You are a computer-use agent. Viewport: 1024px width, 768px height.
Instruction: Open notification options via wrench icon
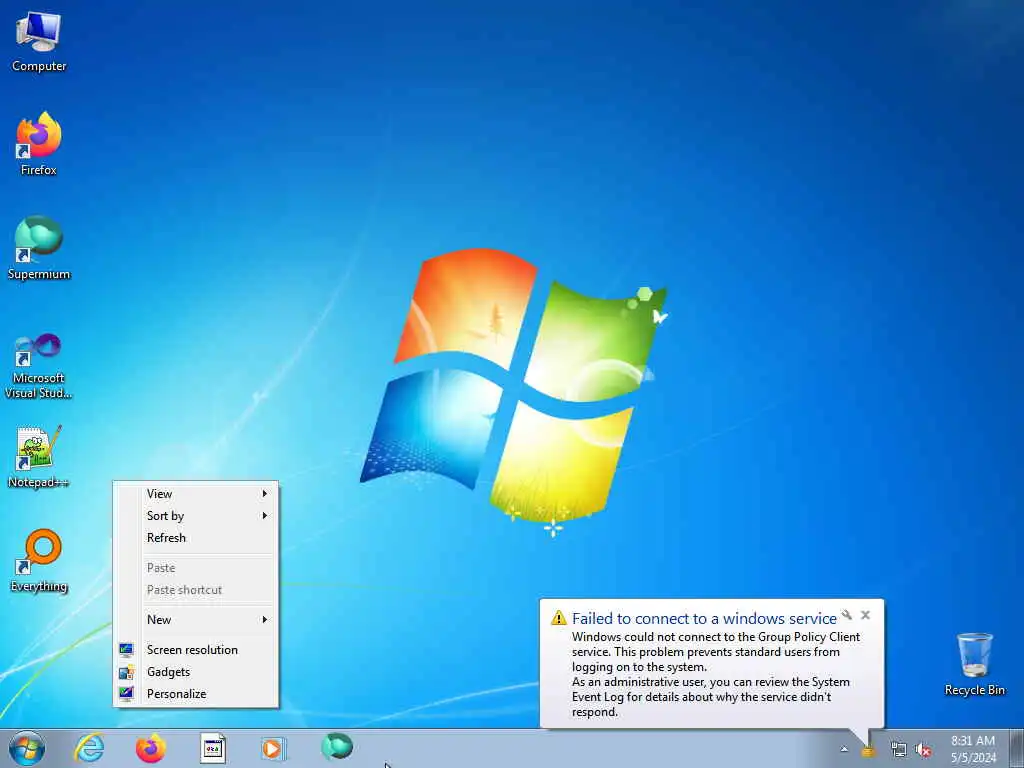[846, 615]
